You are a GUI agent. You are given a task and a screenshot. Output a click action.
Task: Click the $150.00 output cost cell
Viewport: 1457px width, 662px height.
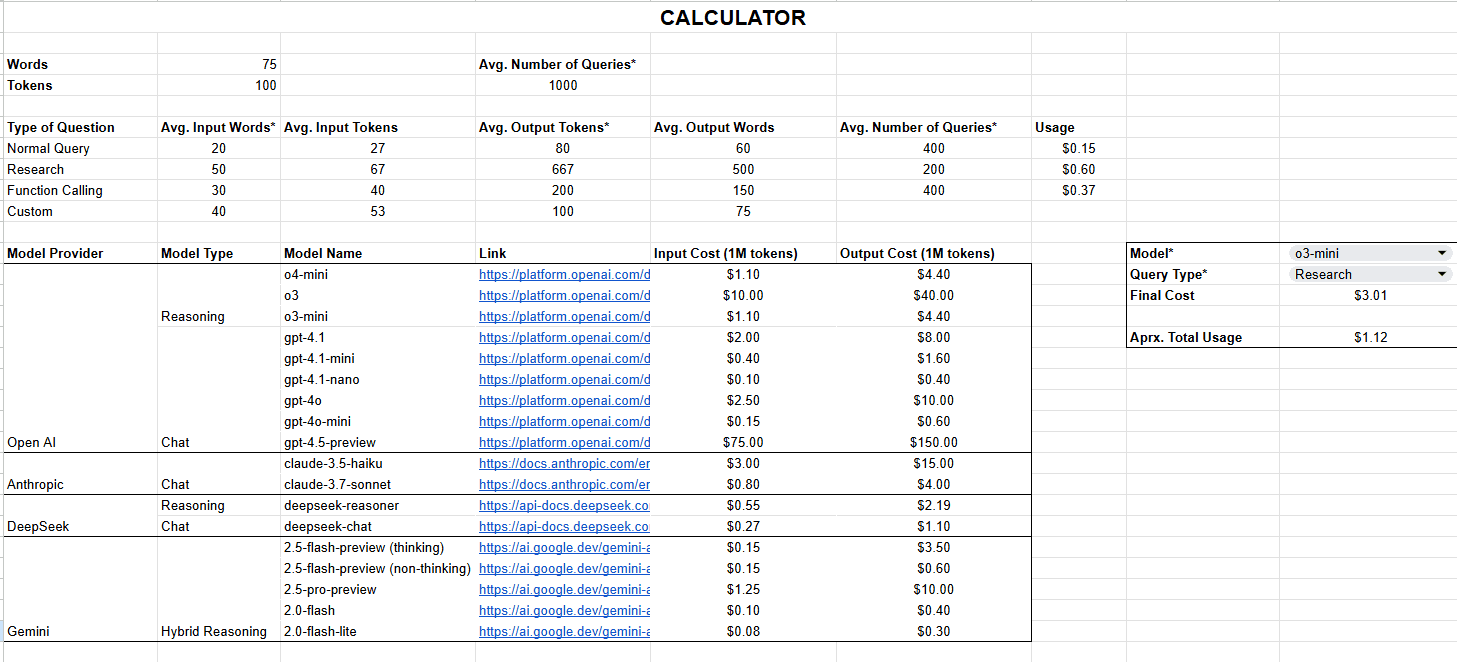coord(934,442)
